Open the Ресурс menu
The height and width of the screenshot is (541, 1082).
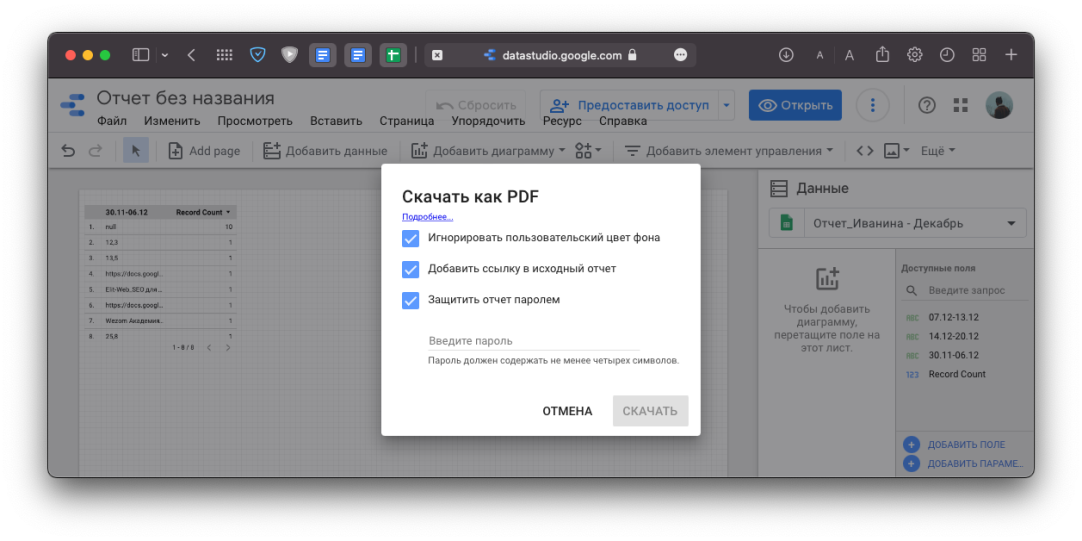click(x=562, y=121)
